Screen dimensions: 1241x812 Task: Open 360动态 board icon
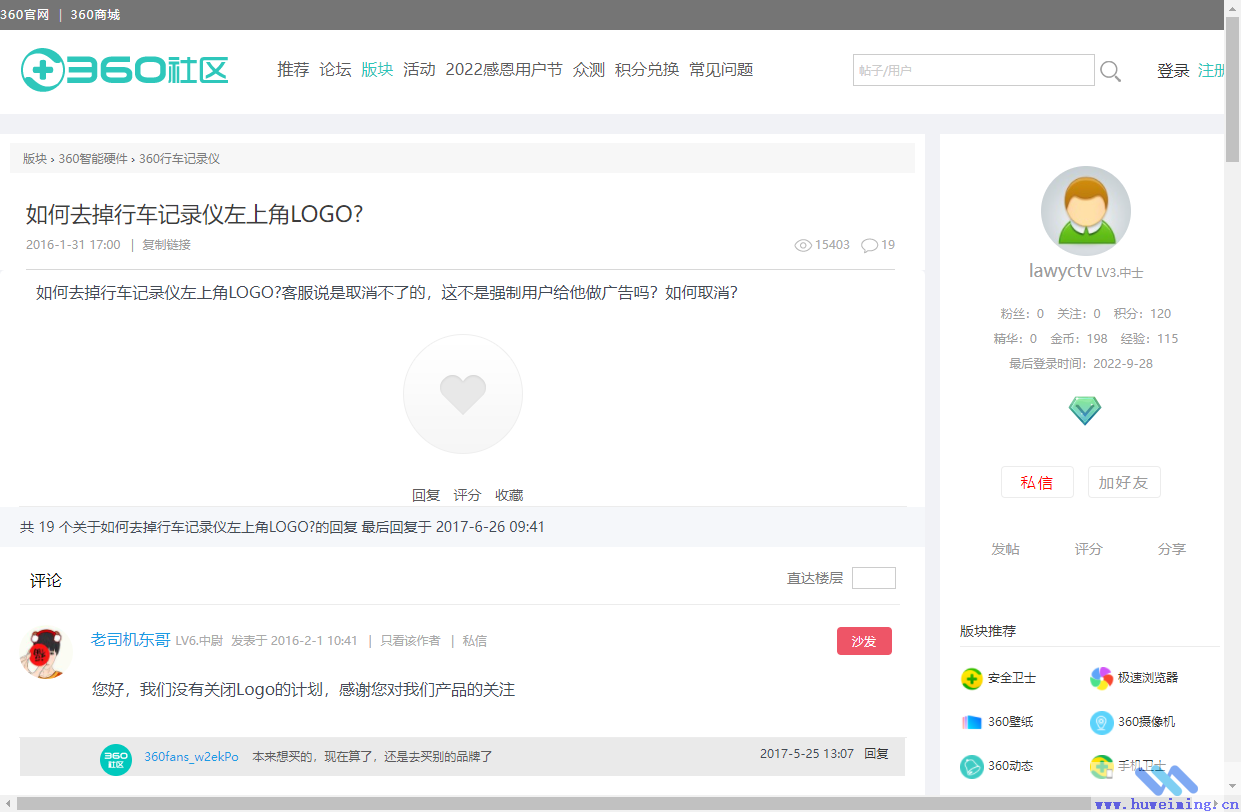(971, 766)
